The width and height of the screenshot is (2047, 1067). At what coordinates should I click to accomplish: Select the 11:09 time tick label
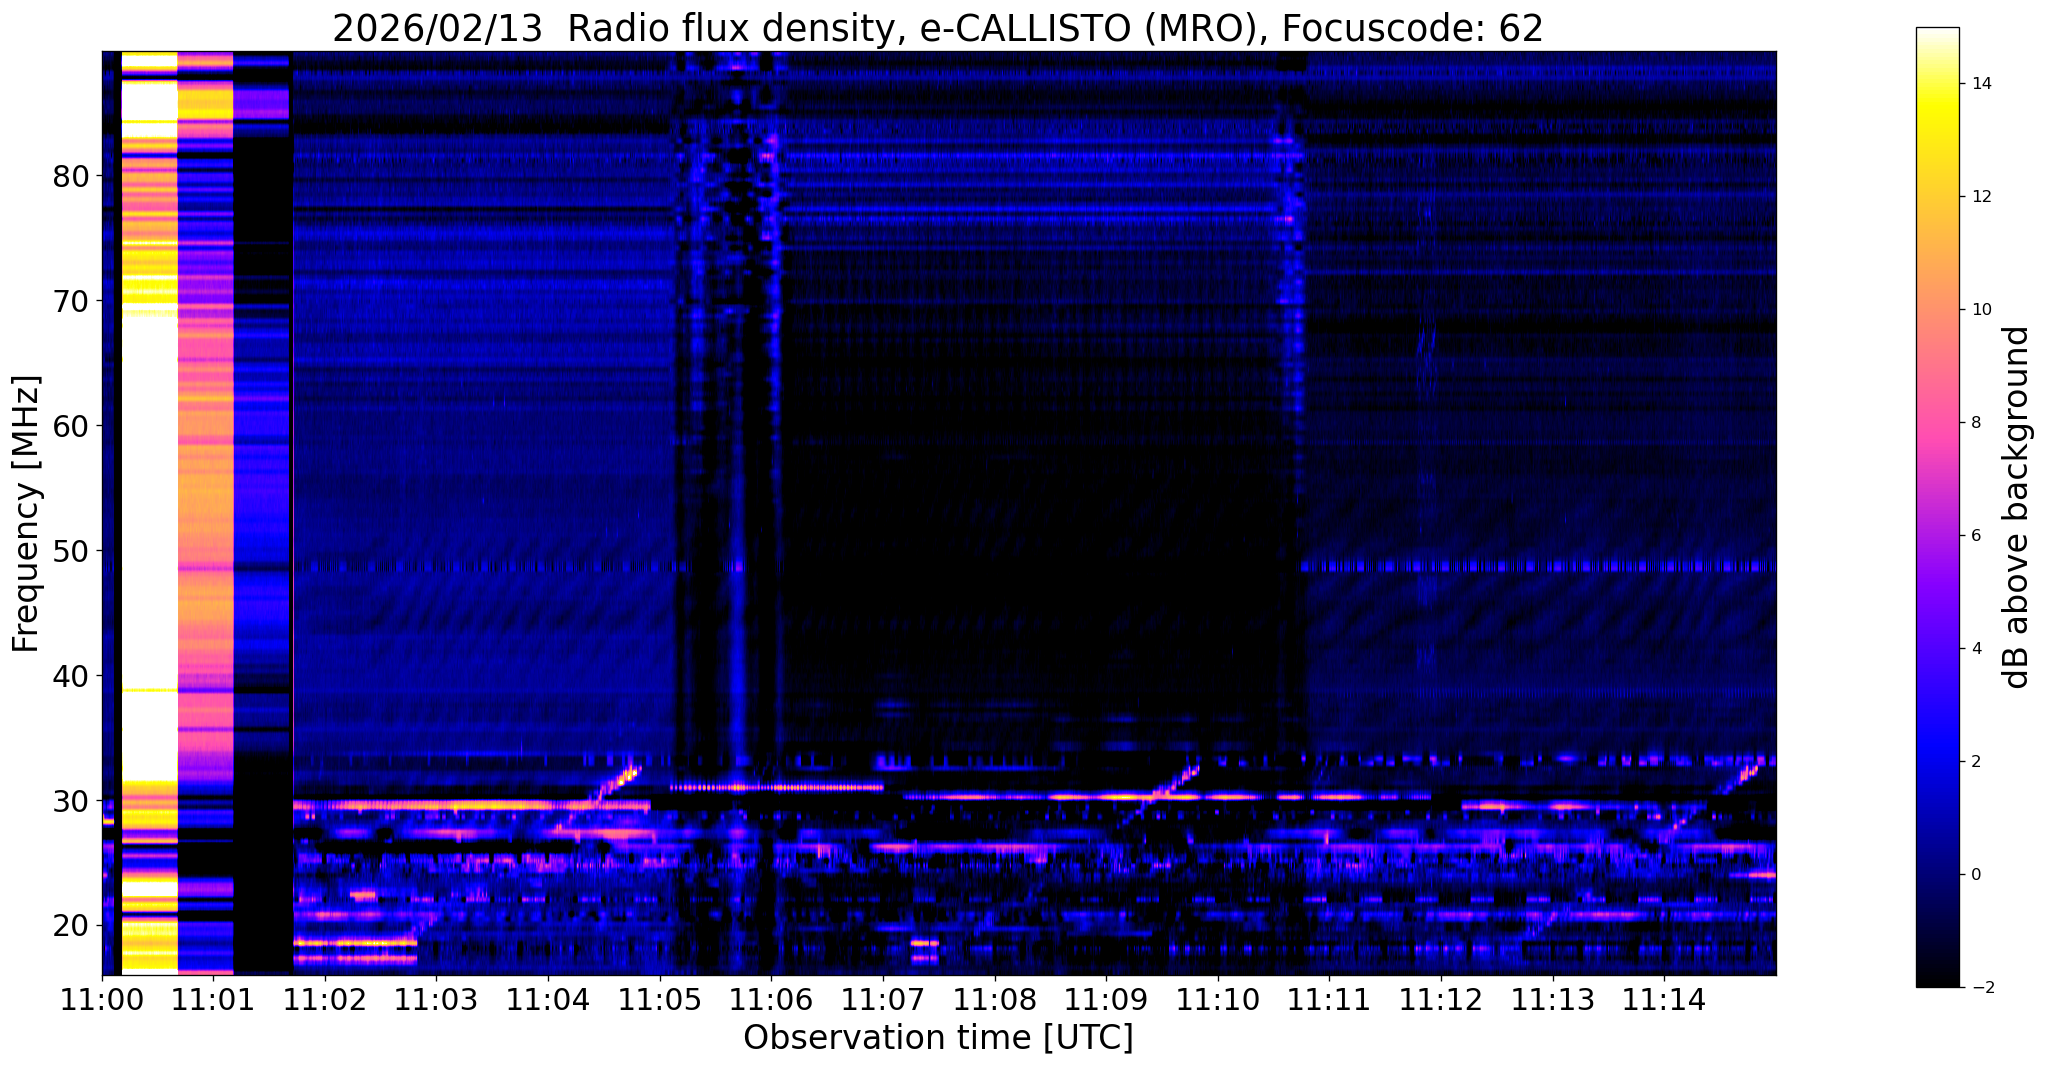coord(1106,999)
